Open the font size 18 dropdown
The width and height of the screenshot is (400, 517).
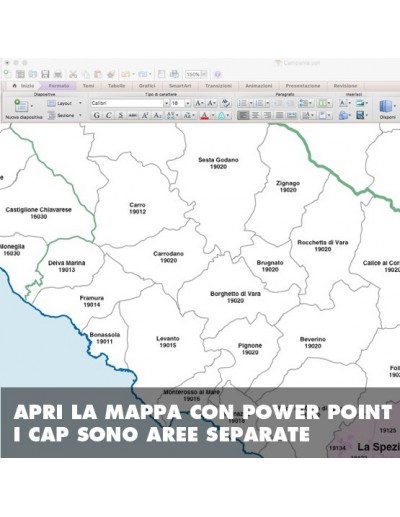pyautogui.click(x=188, y=103)
